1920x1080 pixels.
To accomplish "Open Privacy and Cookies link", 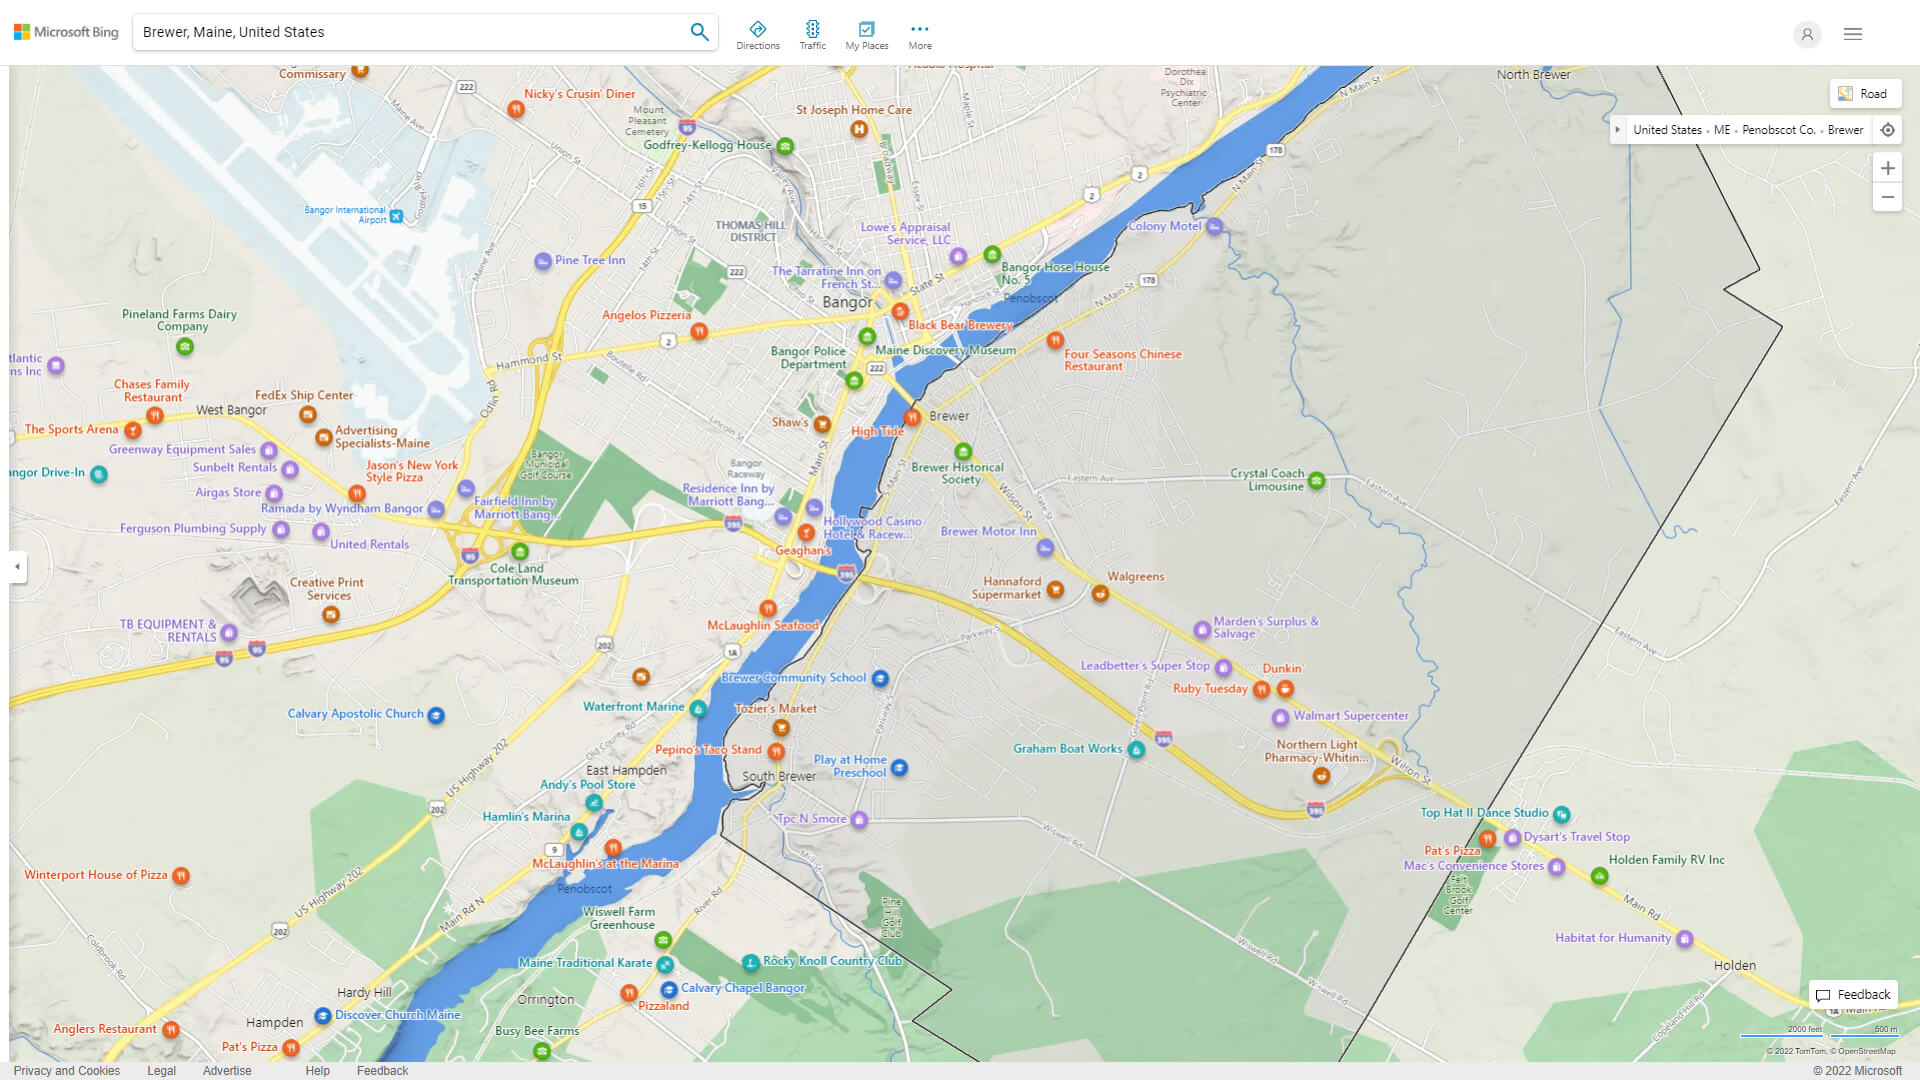I will (66, 1070).
